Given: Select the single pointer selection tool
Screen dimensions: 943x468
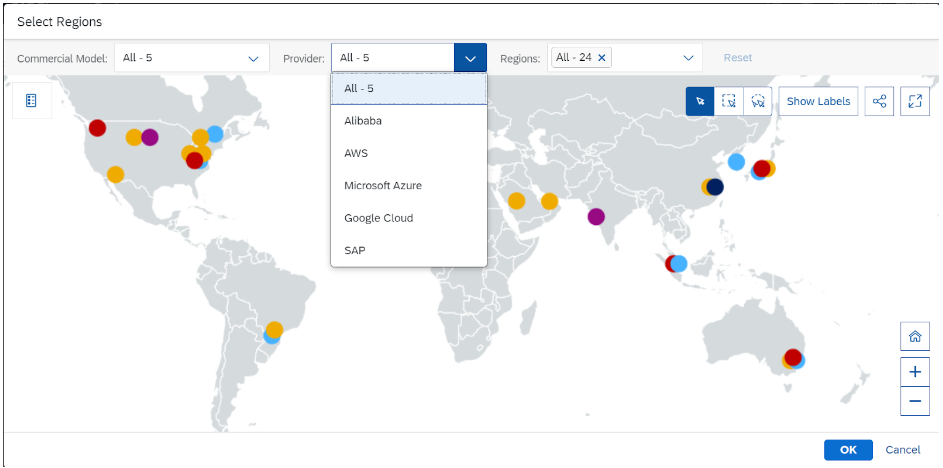Looking at the screenshot, I should pos(700,101).
